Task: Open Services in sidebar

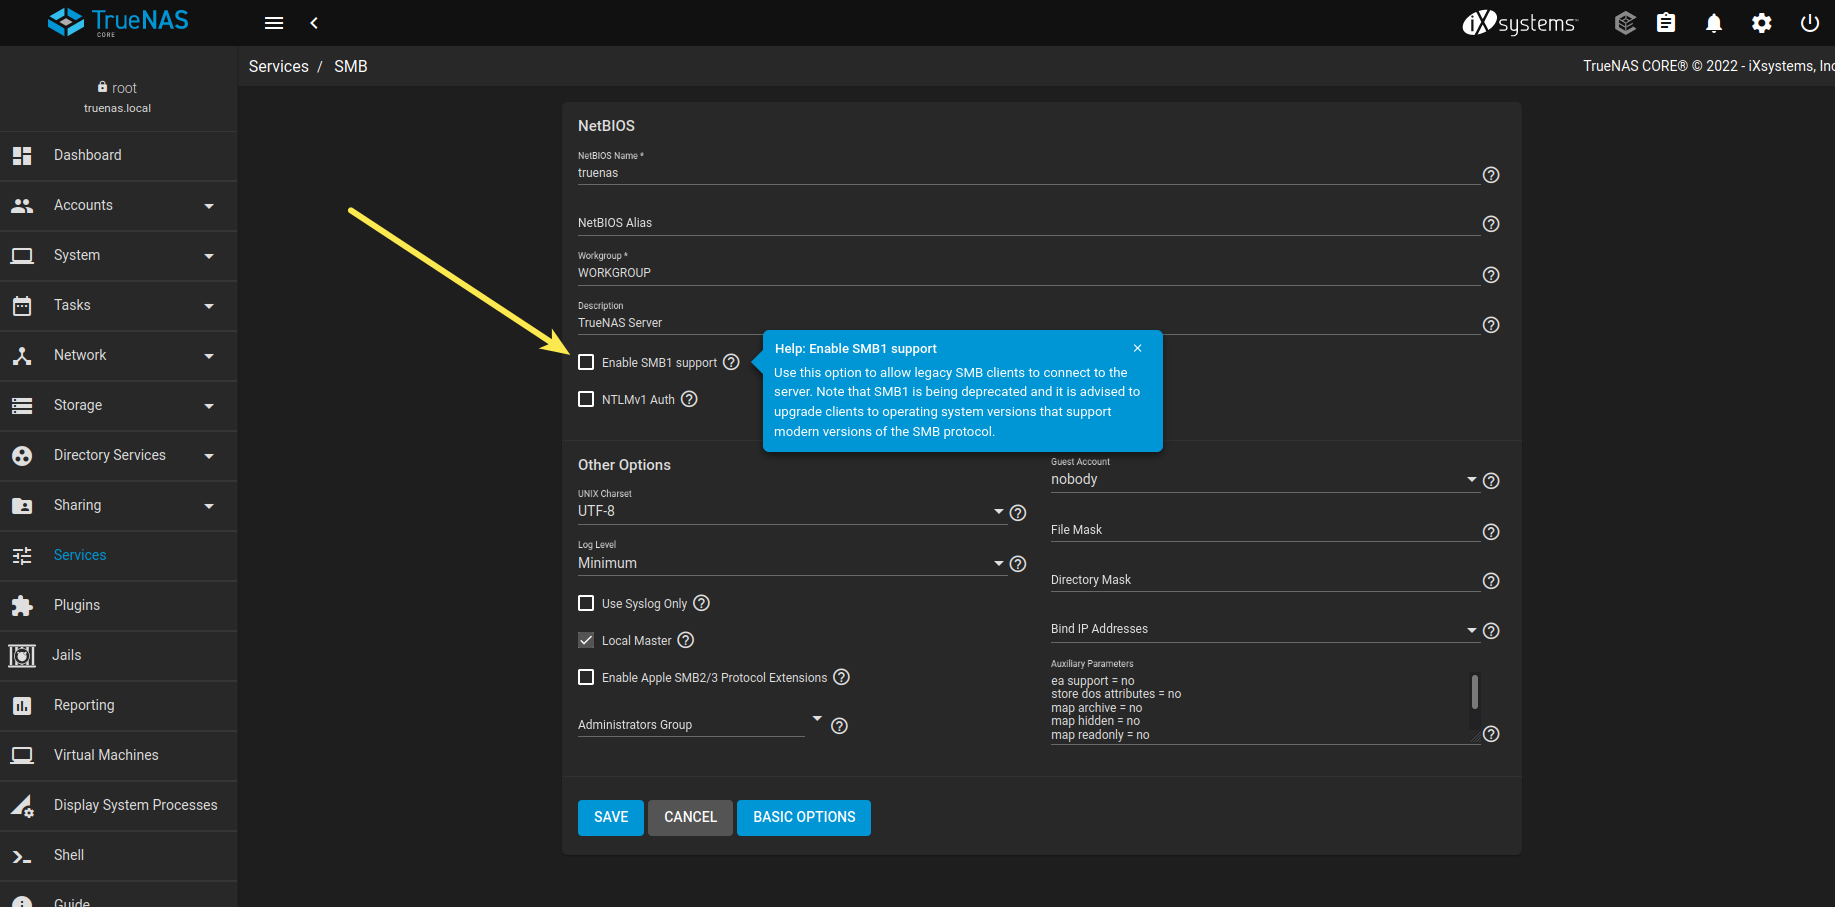Action: tap(118, 555)
